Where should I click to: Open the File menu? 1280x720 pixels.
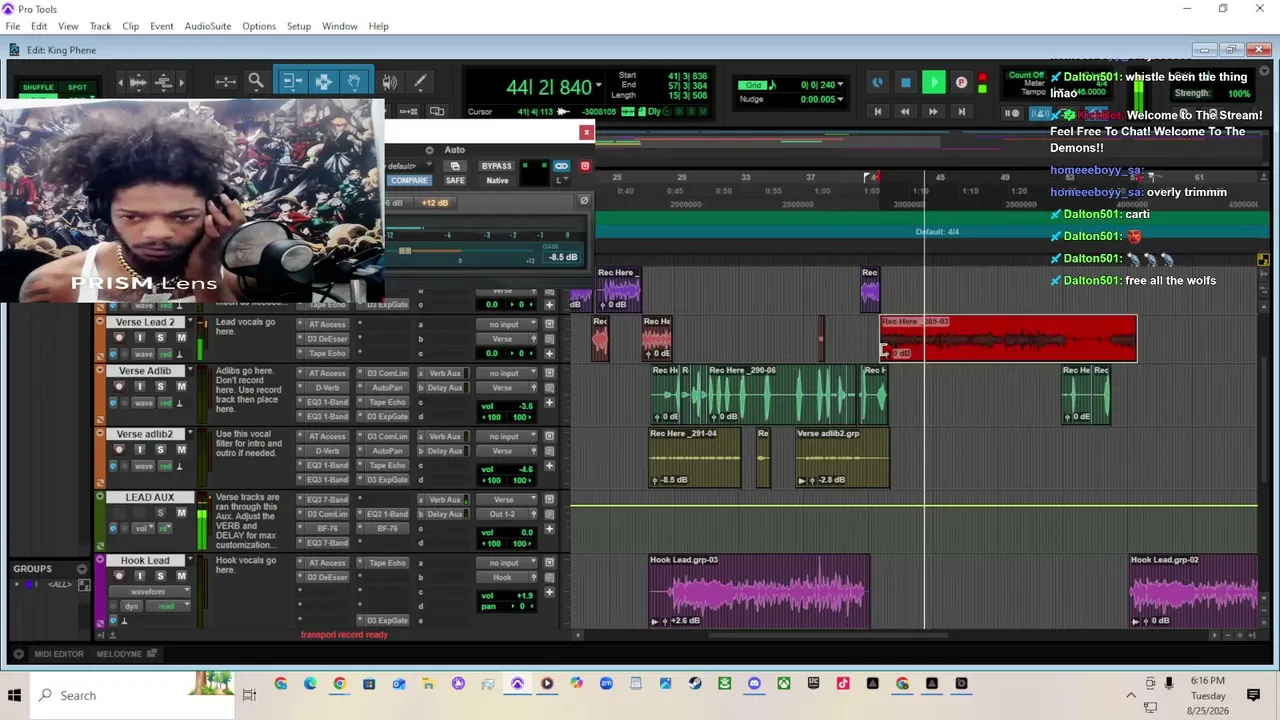tap(13, 26)
